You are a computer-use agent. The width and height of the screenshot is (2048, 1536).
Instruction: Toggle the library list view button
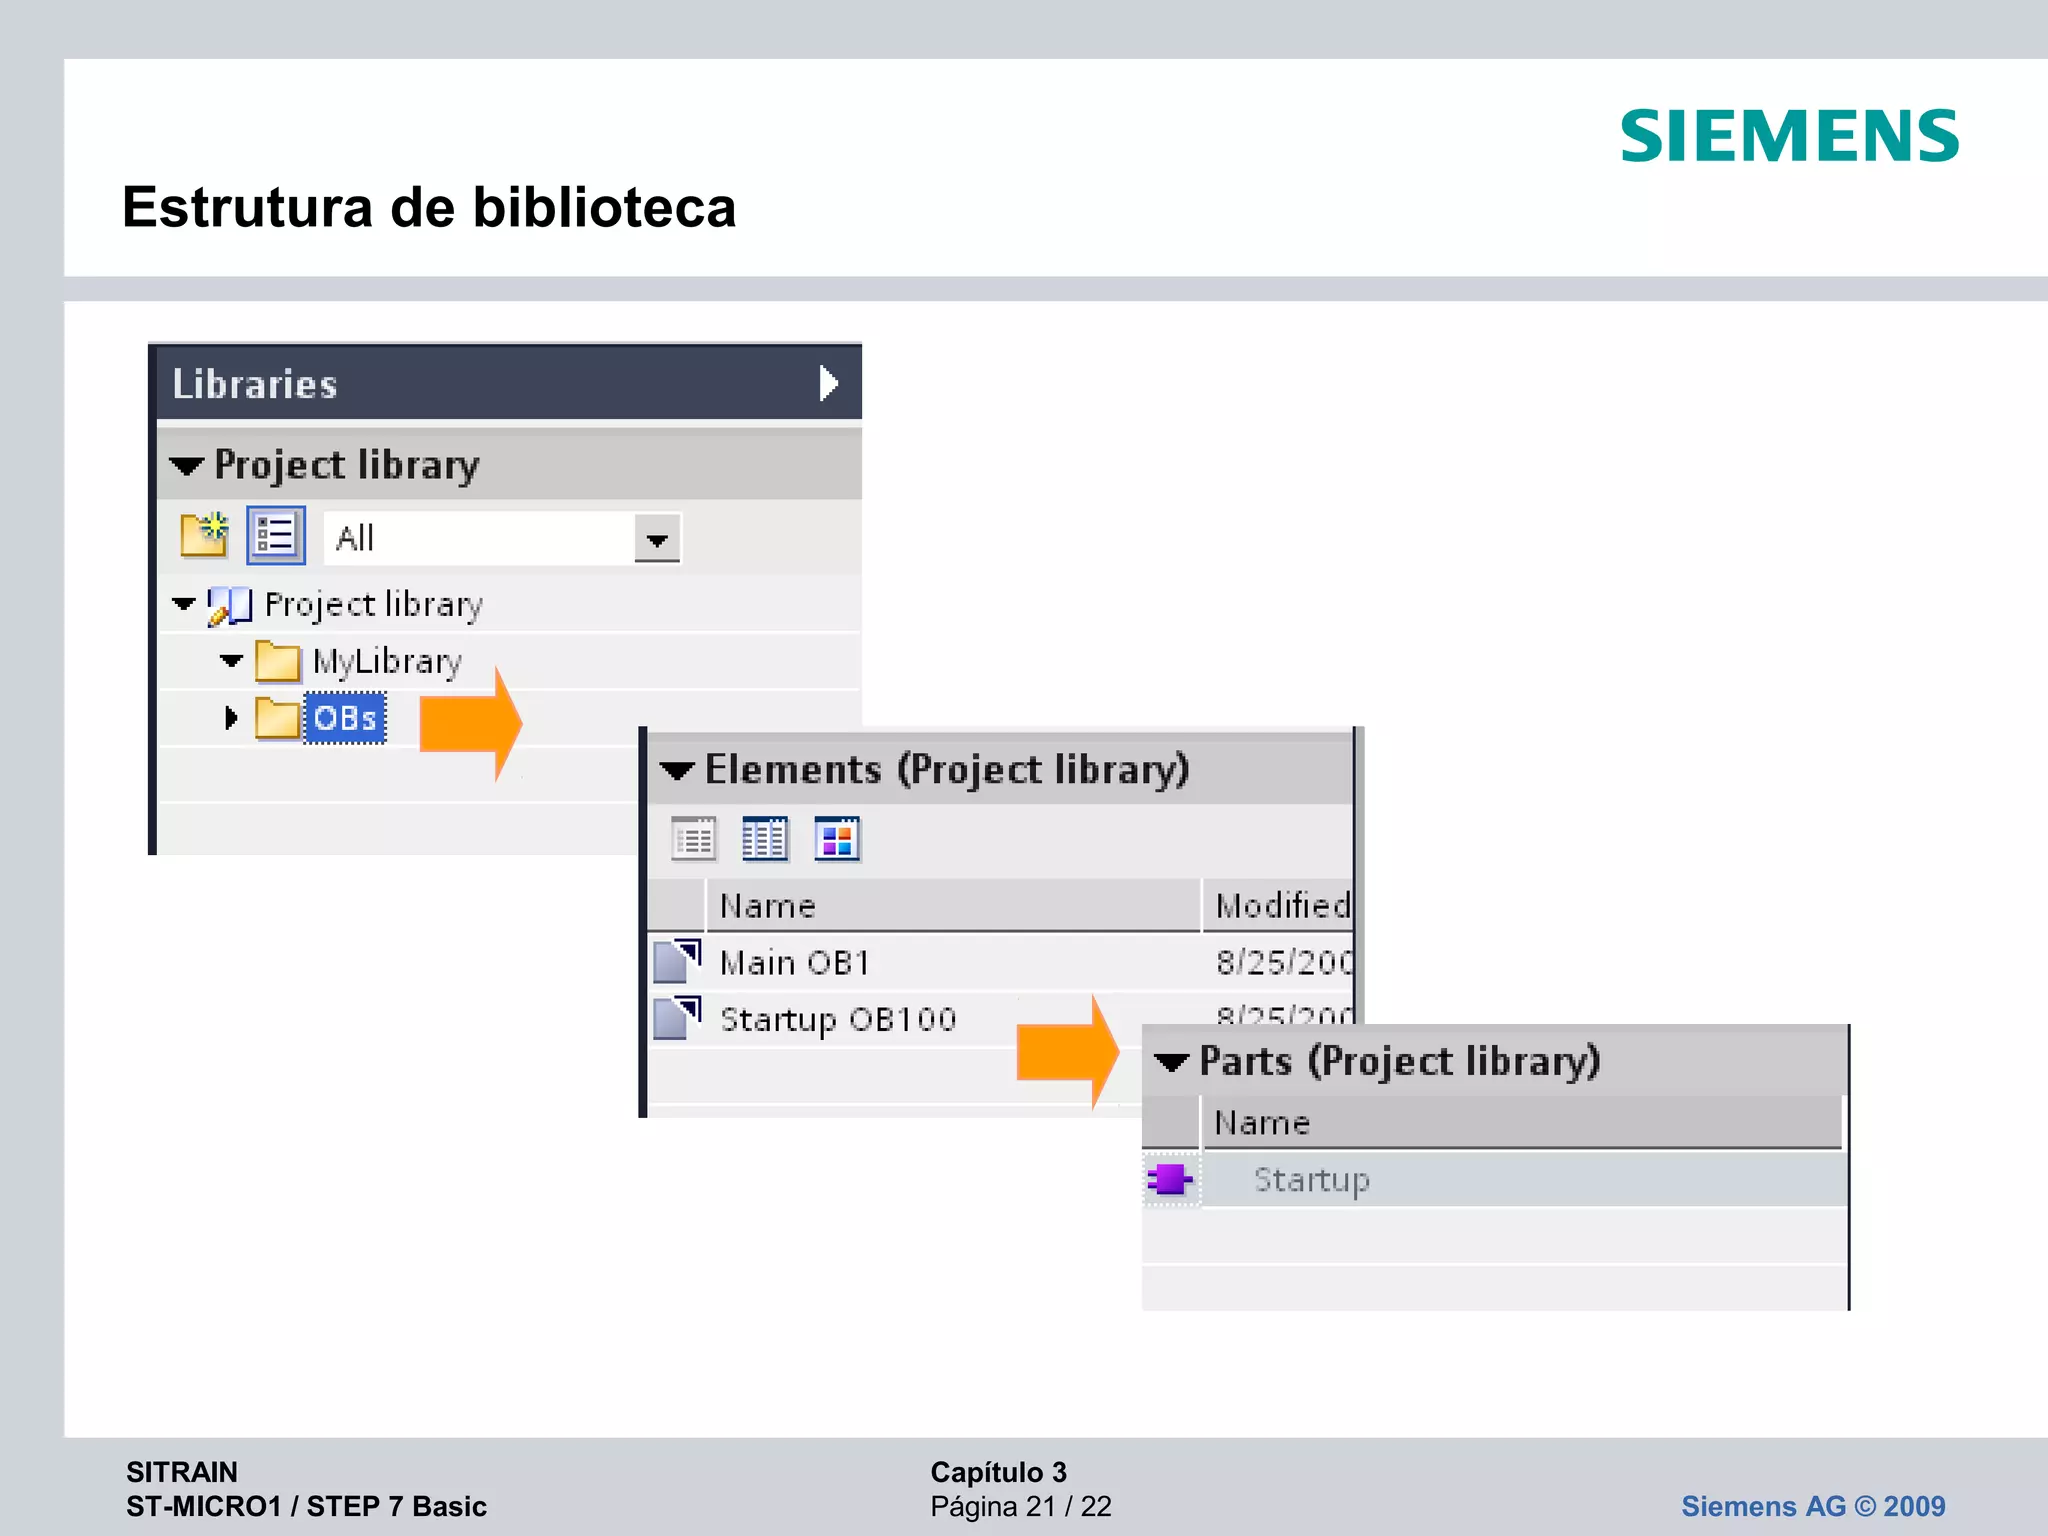click(275, 536)
